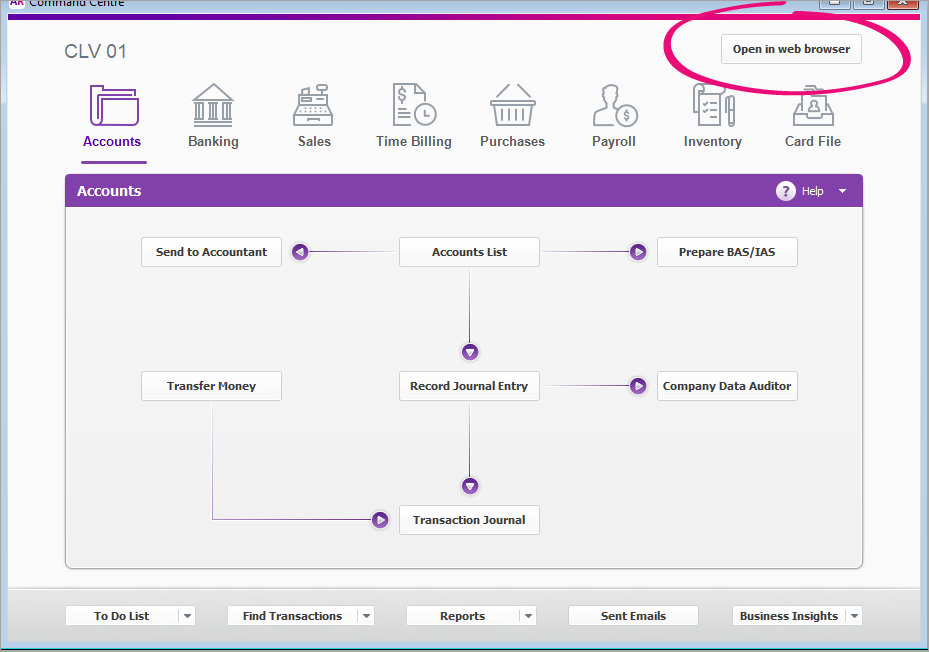The image size is (929, 652).
Task: Select the Payroll person icon
Action: (614, 106)
